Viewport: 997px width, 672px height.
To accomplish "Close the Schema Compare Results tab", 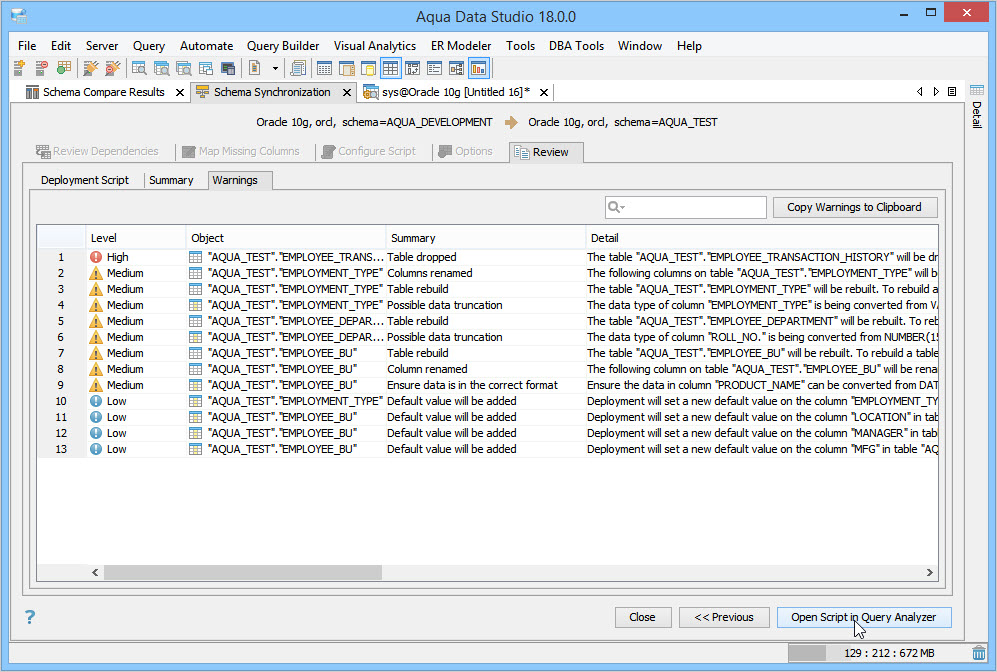I will (180, 92).
